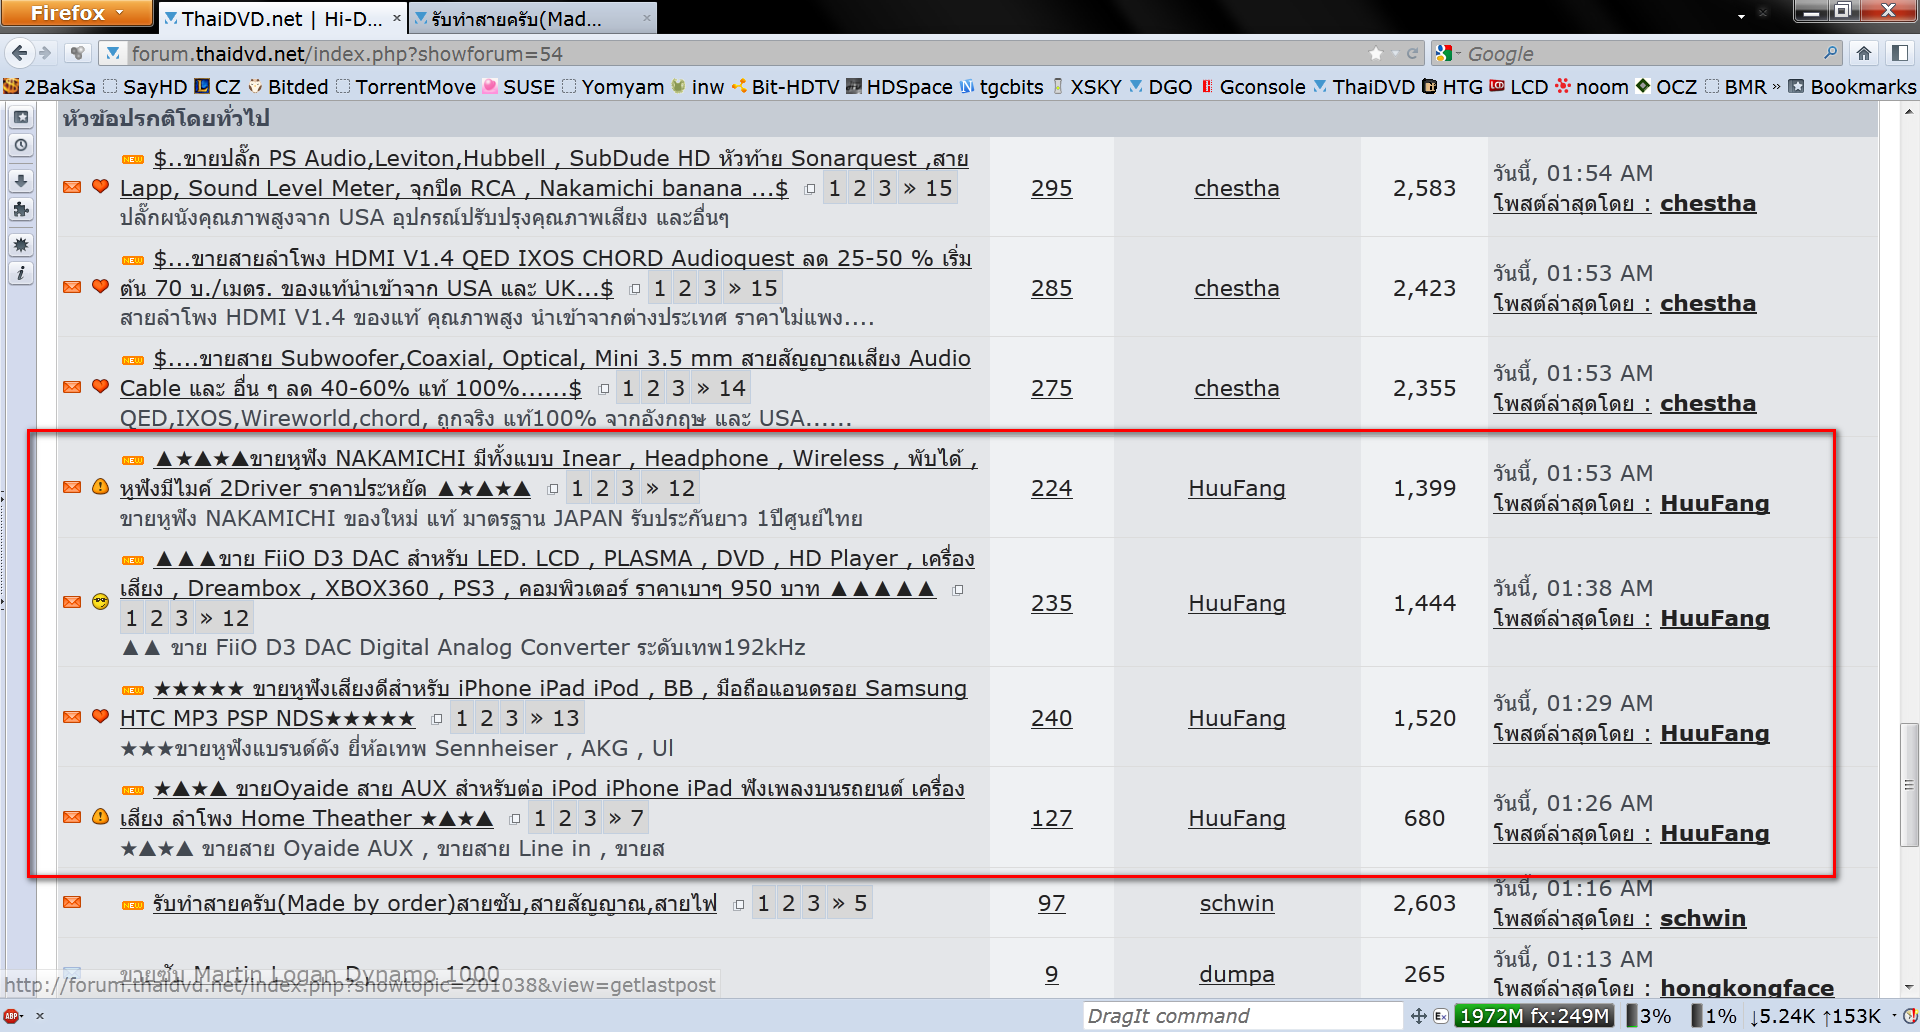Open page 2 of the Subwoofer,Coaxial topic

(653, 388)
